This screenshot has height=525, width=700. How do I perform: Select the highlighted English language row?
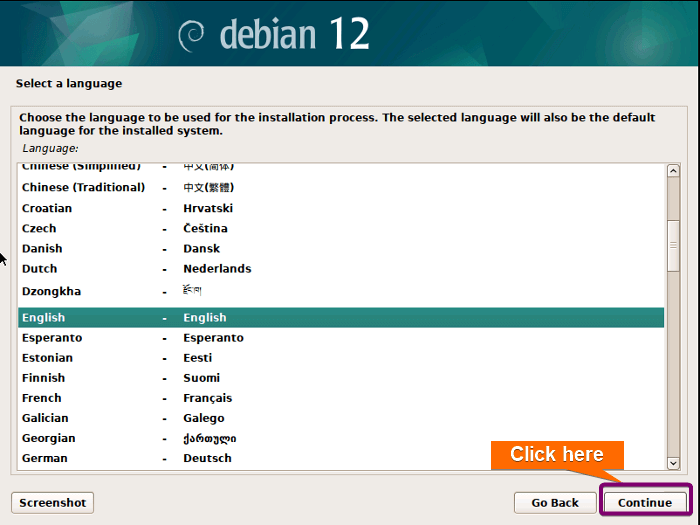[x=341, y=317]
